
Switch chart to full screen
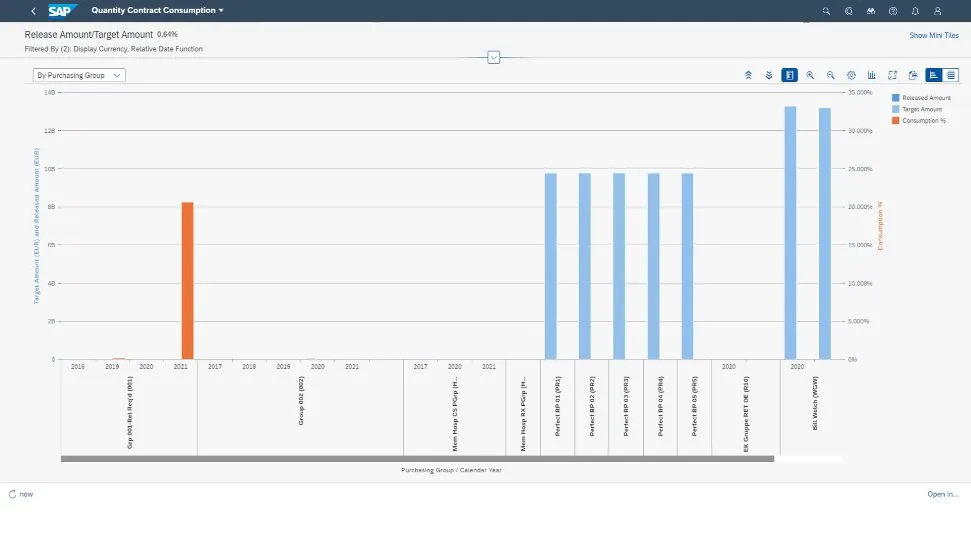tap(892, 75)
